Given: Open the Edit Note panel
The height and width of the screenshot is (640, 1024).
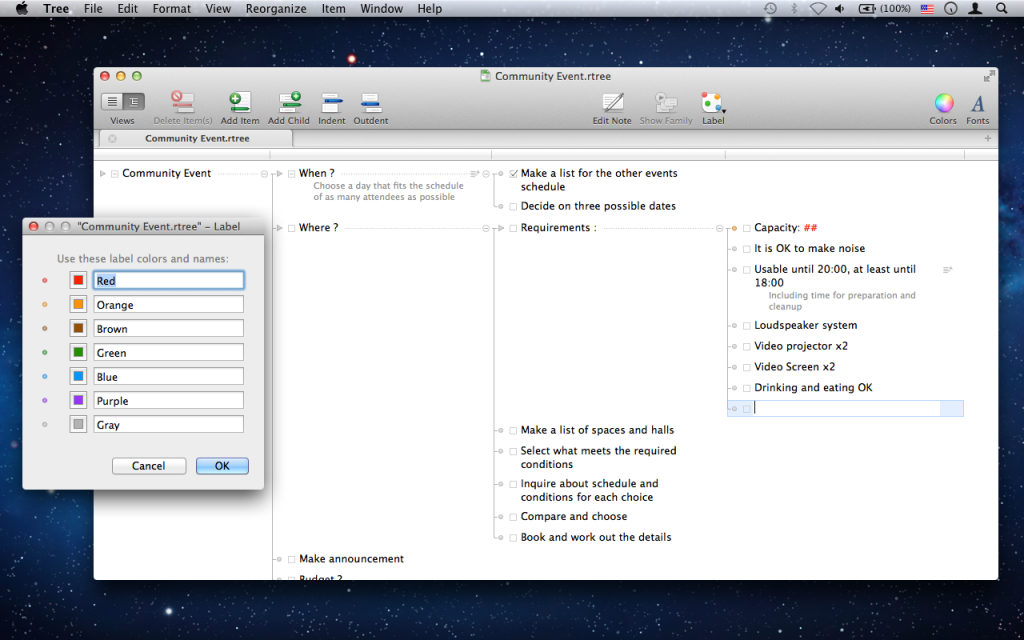Looking at the screenshot, I should (611, 103).
